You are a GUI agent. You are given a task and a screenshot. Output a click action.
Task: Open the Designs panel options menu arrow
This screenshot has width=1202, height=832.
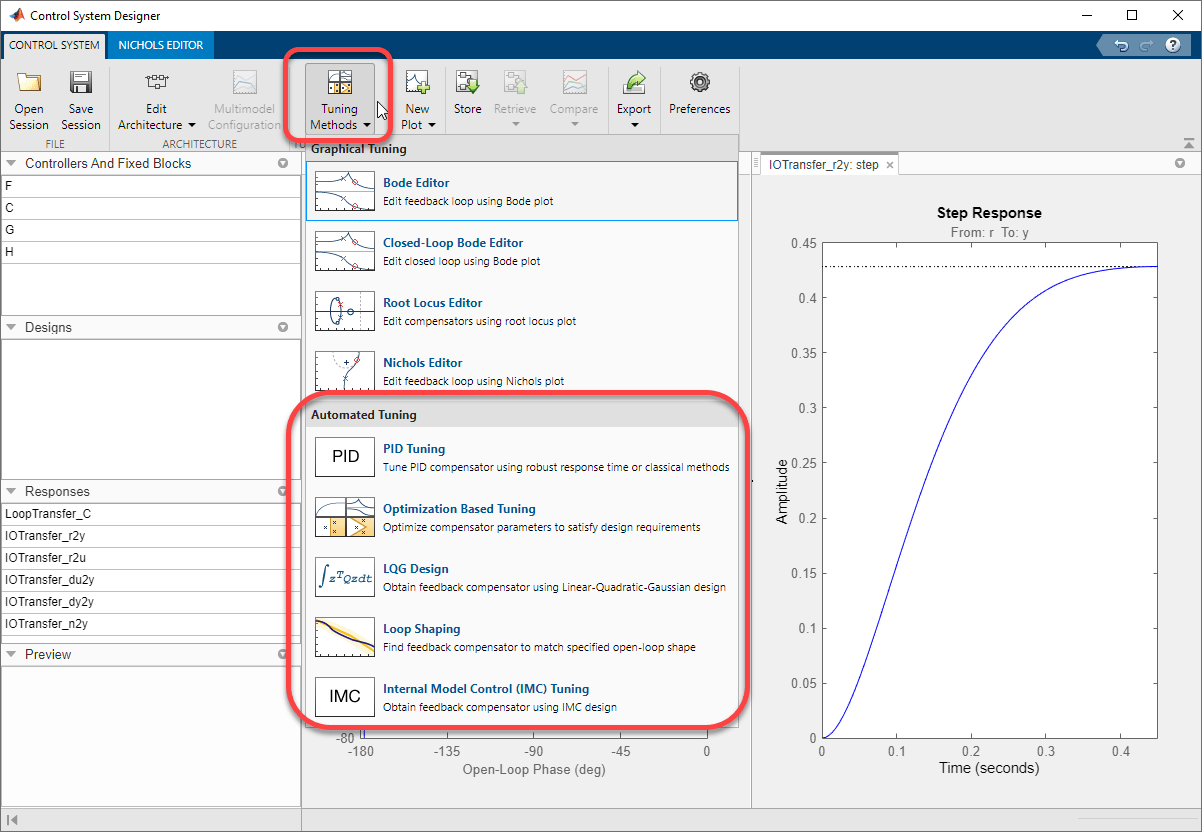pyautogui.click(x=283, y=327)
